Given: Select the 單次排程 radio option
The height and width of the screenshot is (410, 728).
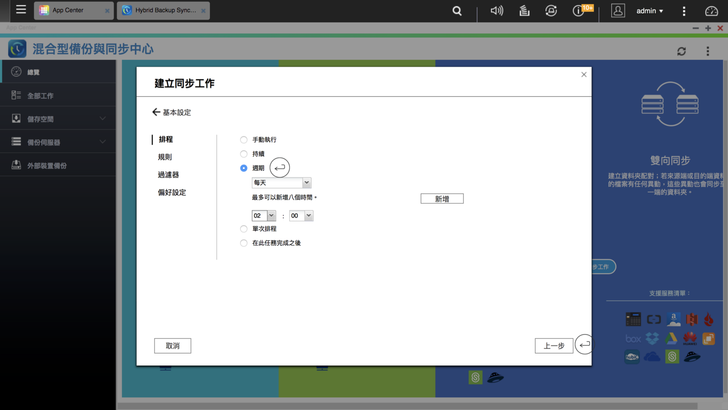Looking at the screenshot, I should (243, 228).
